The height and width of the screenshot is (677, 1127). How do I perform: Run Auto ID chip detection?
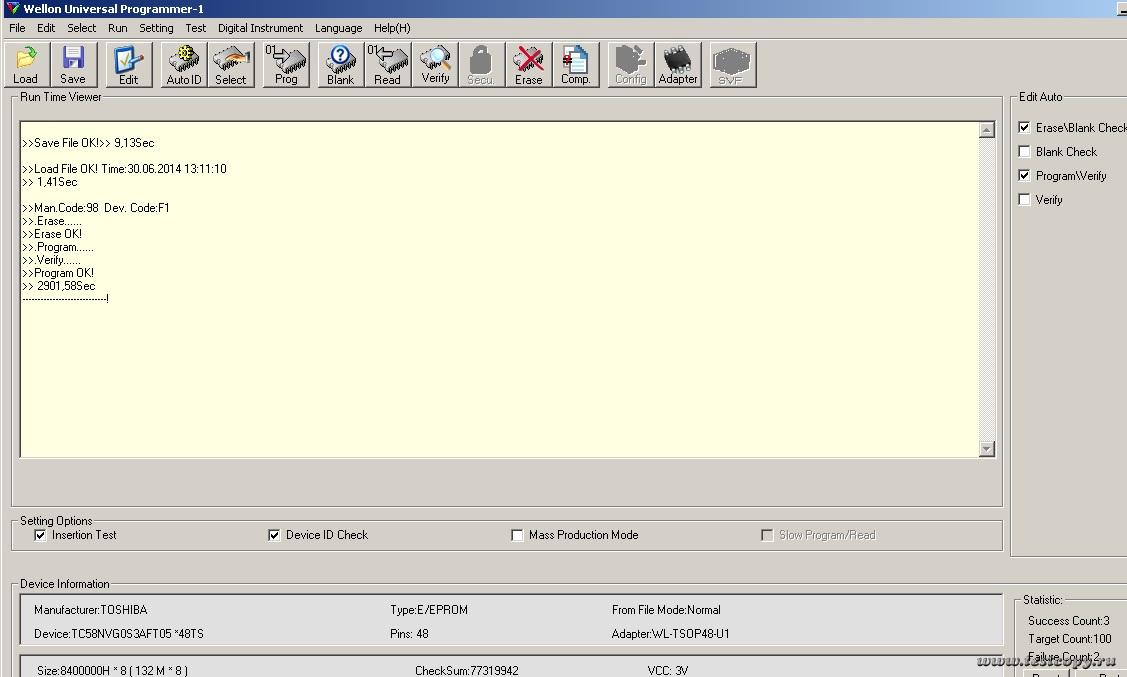[x=184, y=65]
